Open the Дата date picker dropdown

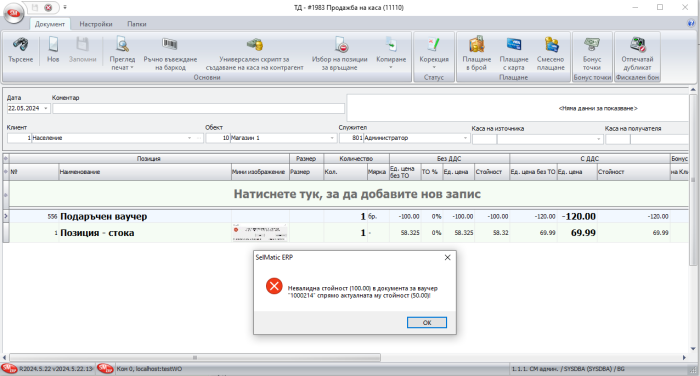click(x=46, y=109)
